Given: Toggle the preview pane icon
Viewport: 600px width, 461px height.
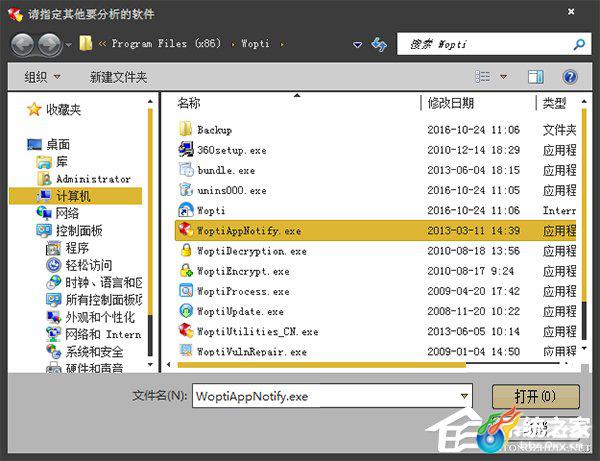Looking at the screenshot, I should coord(536,77).
